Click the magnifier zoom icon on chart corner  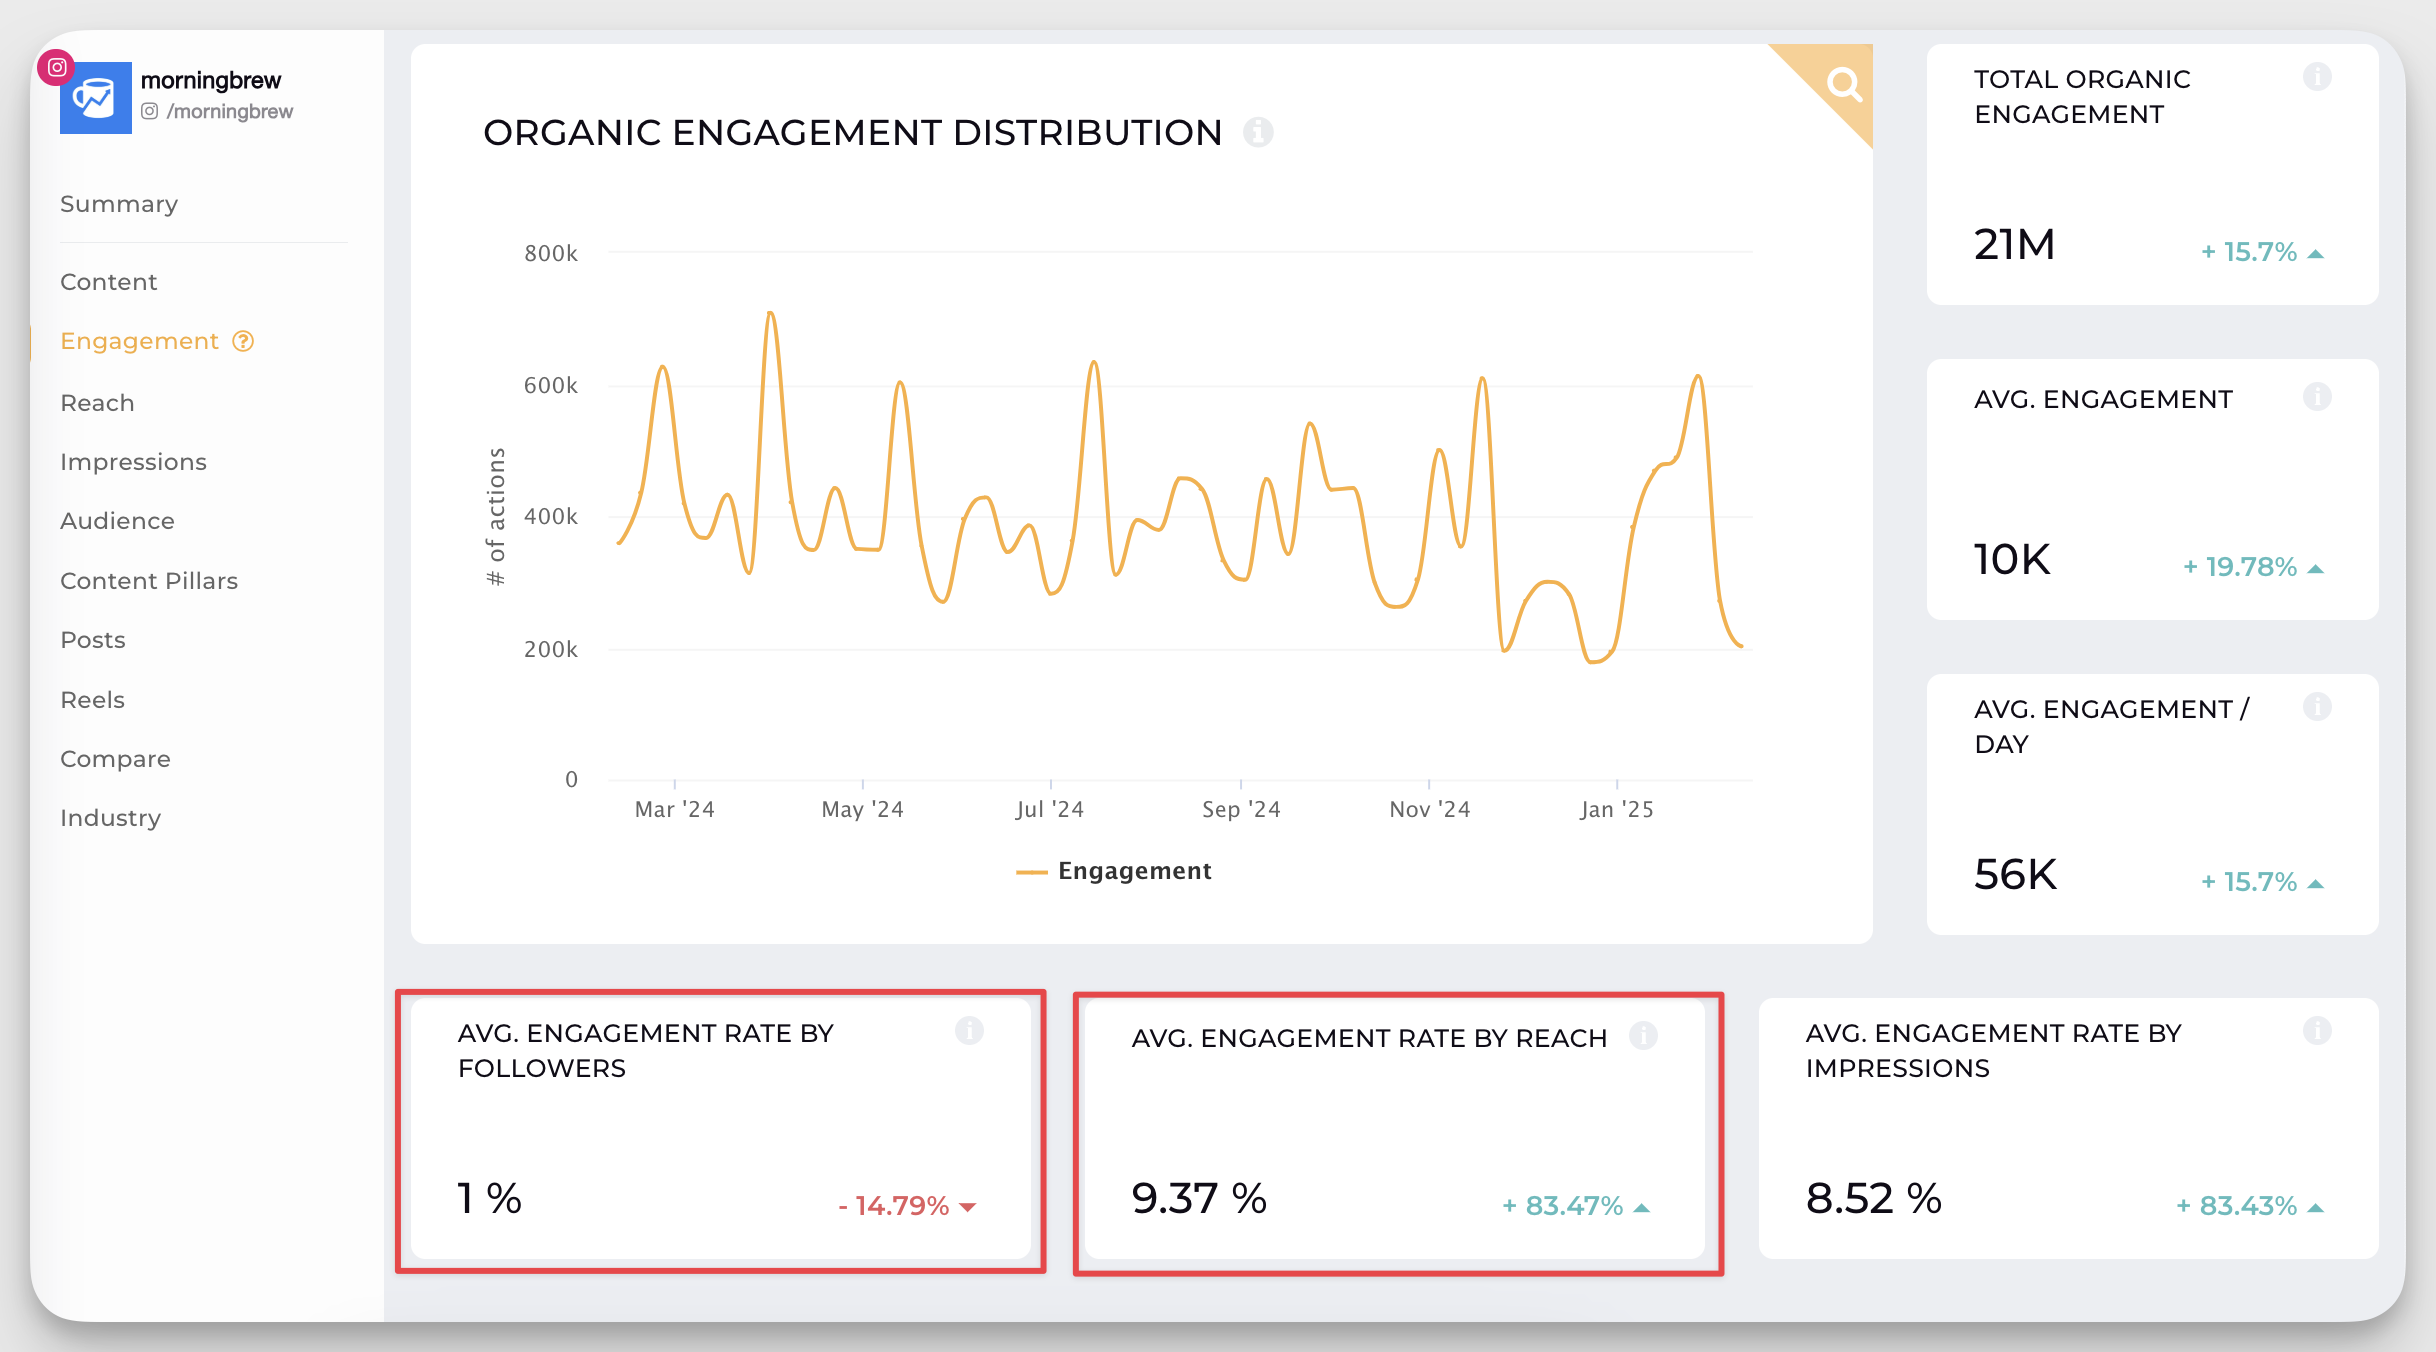coord(1843,84)
